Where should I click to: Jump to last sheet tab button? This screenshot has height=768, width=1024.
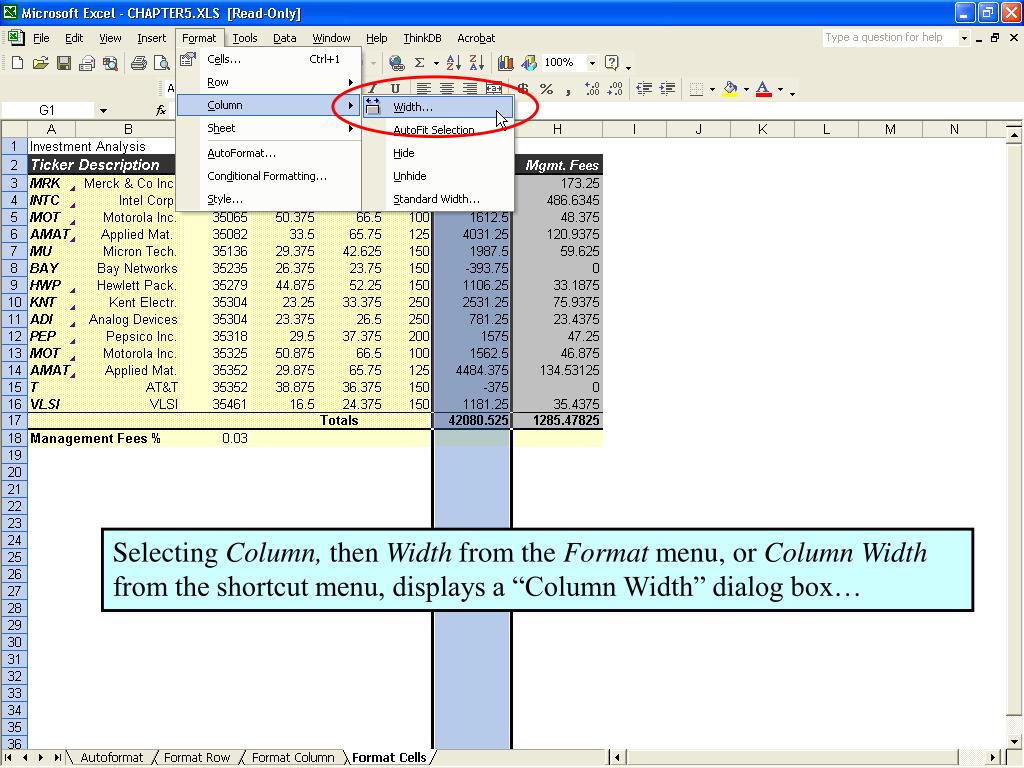[57, 758]
